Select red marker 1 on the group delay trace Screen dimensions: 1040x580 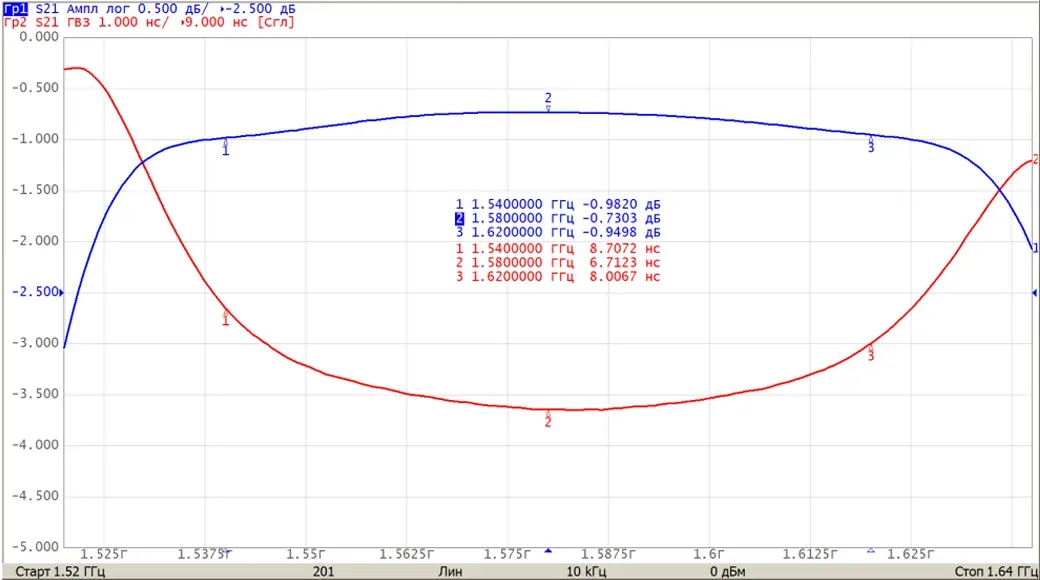click(x=226, y=318)
